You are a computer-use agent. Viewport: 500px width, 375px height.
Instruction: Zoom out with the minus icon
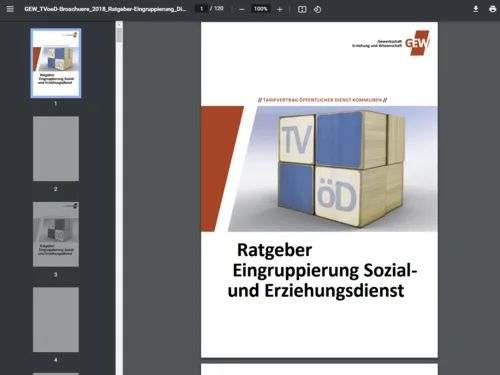[242, 9]
